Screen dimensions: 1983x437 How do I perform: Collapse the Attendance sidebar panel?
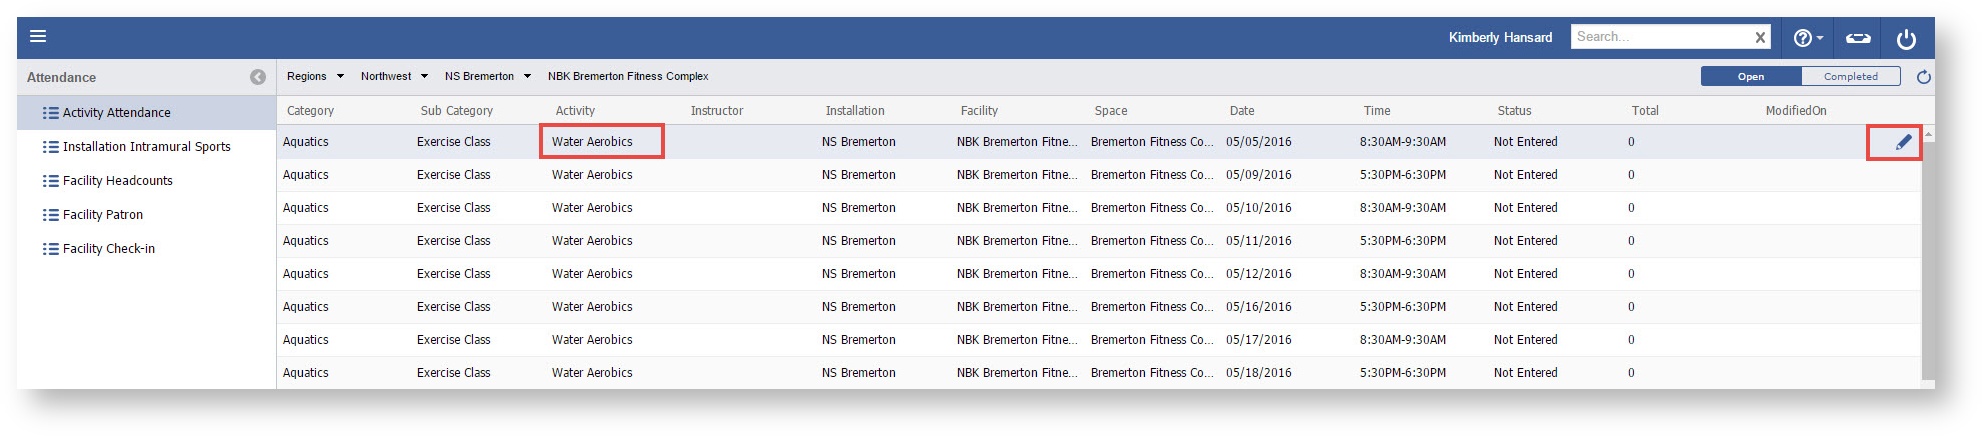[258, 77]
